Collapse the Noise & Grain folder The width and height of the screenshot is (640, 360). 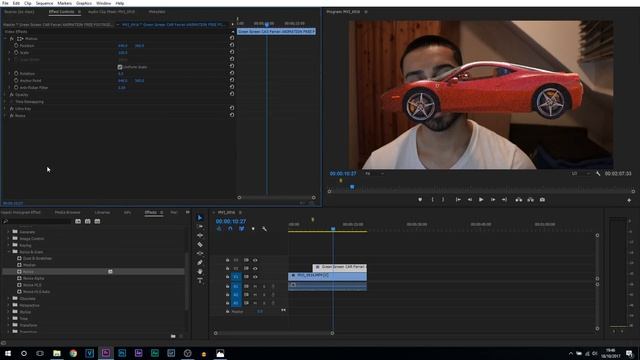pos(9,252)
